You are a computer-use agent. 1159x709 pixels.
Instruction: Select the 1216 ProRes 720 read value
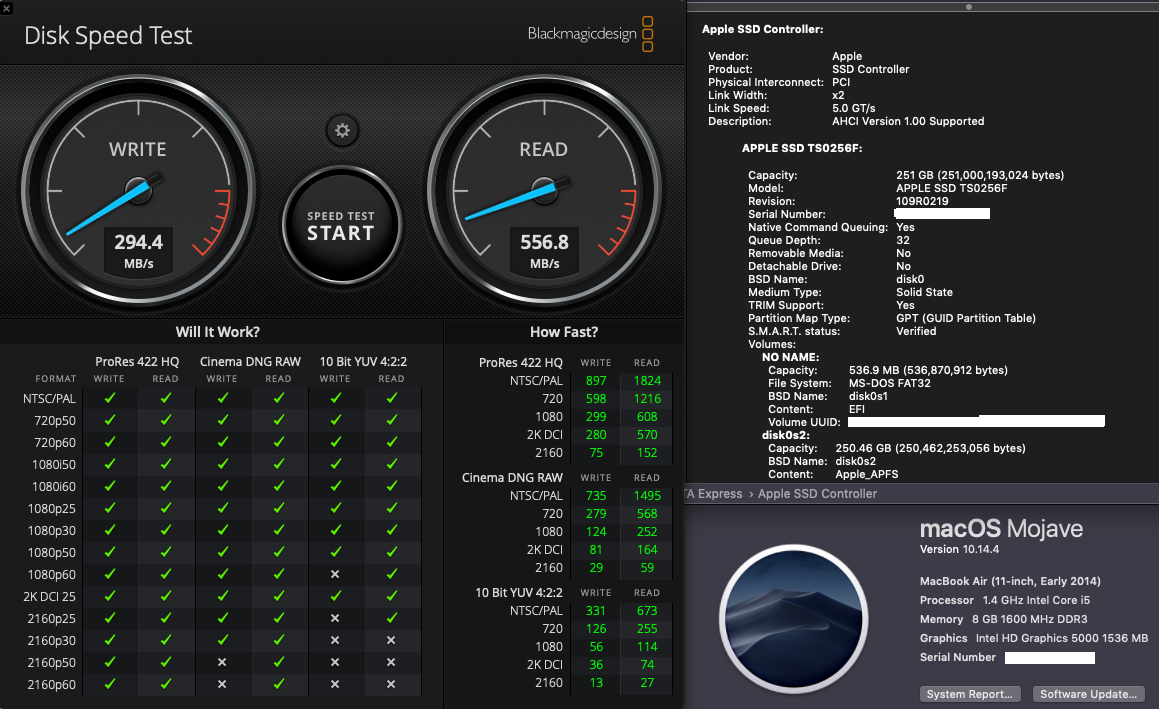(x=647, y=398)
